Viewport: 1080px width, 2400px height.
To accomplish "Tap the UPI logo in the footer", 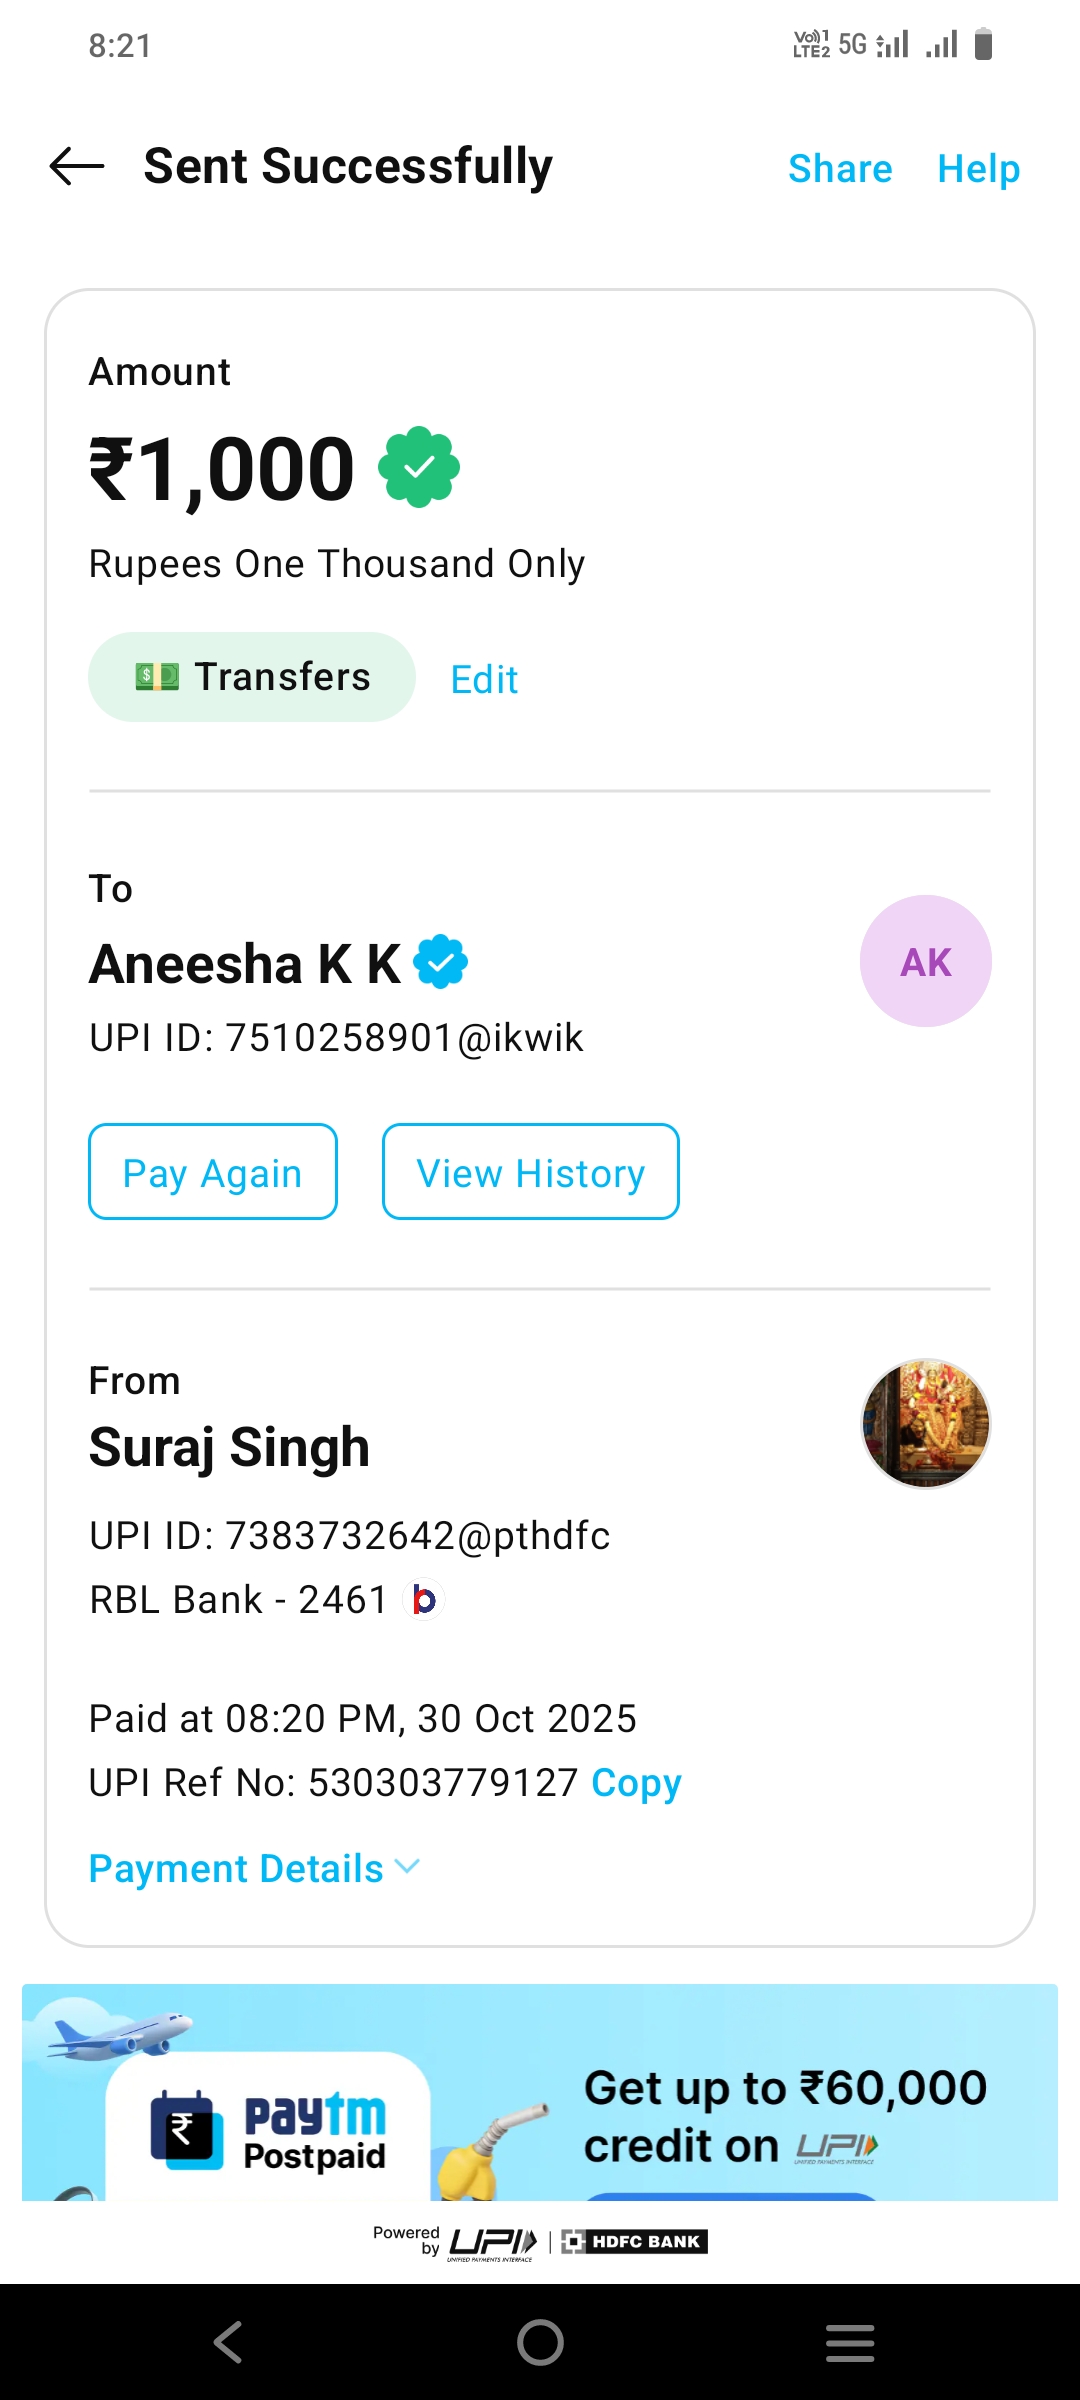I will point(492,2242).
